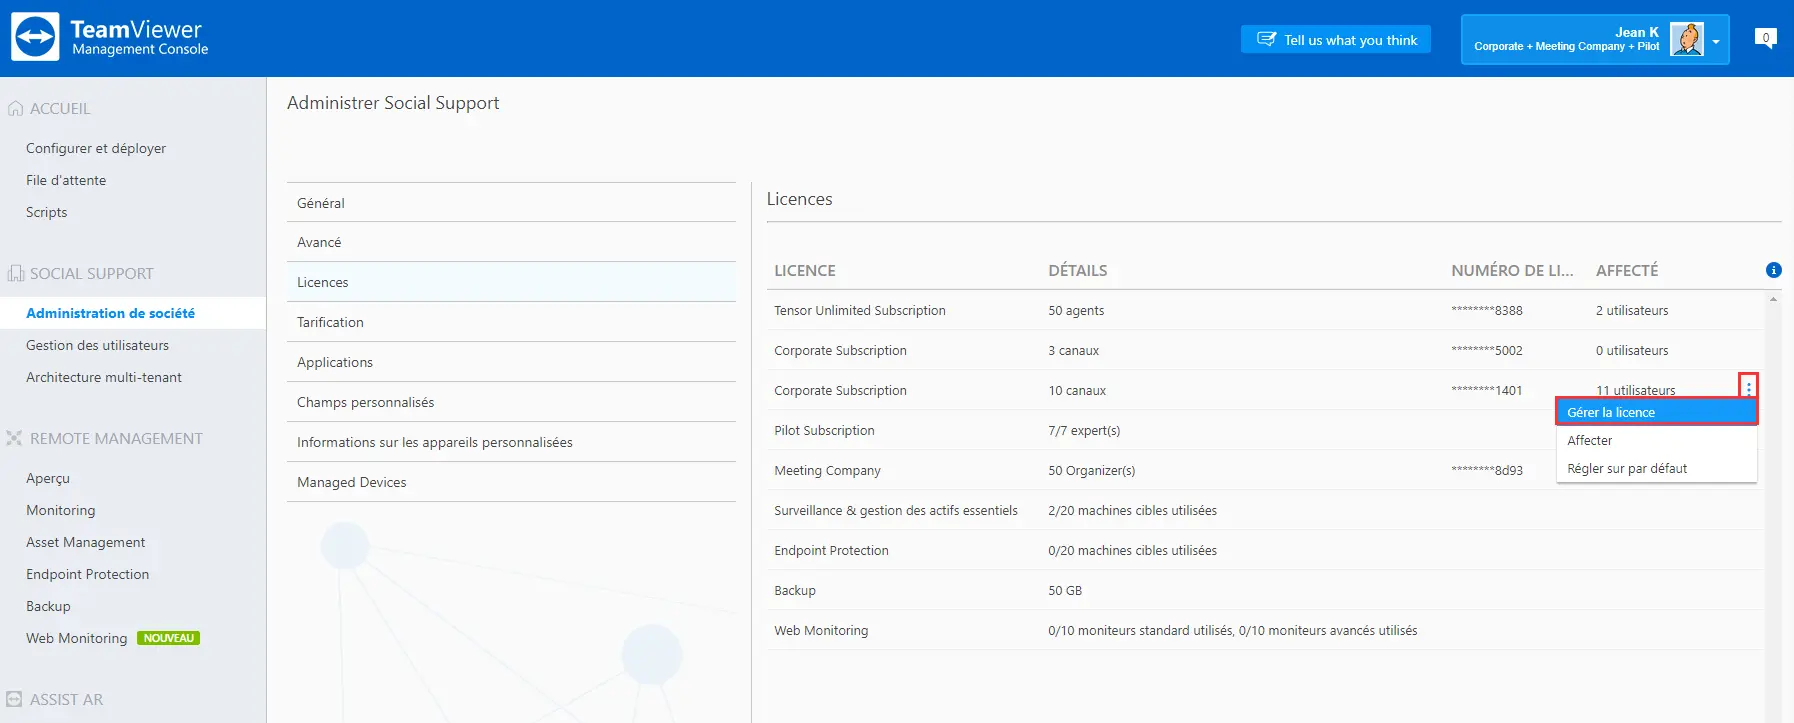Image resolution: width=1794 pixels, height=723 pixels.
Task: Open Asset Management
Action: [x=86, y=542]
